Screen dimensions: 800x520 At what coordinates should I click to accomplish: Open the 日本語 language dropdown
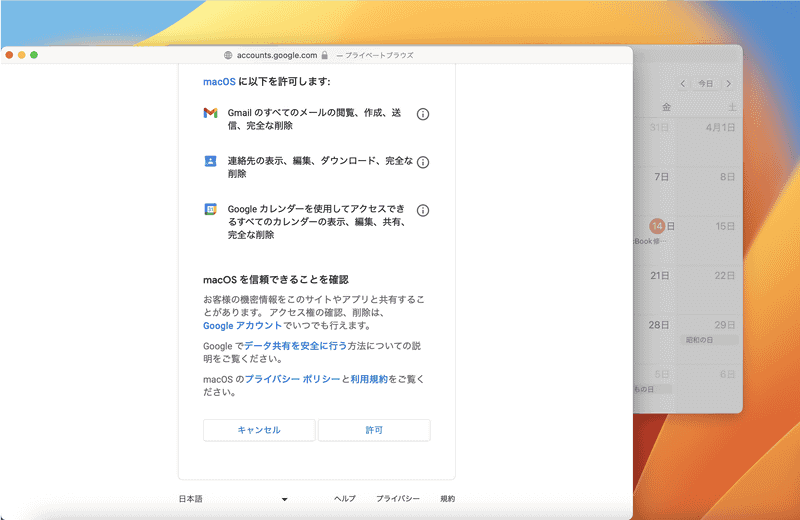[x=233, y=499]
